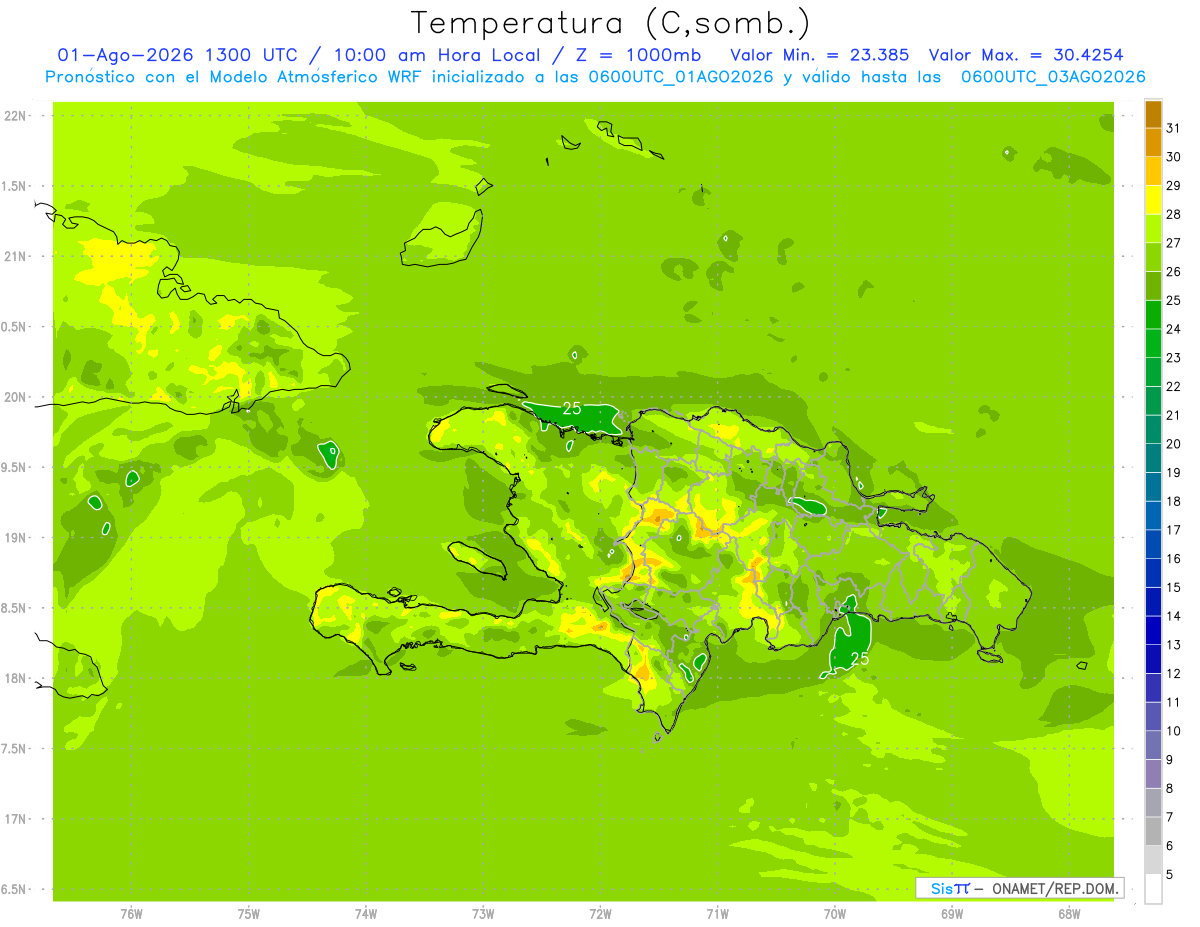Pick the blue colorbar segment between 16 and 17
The height and width of the screenshot is (927, 1200).
tap(1153, 544)
